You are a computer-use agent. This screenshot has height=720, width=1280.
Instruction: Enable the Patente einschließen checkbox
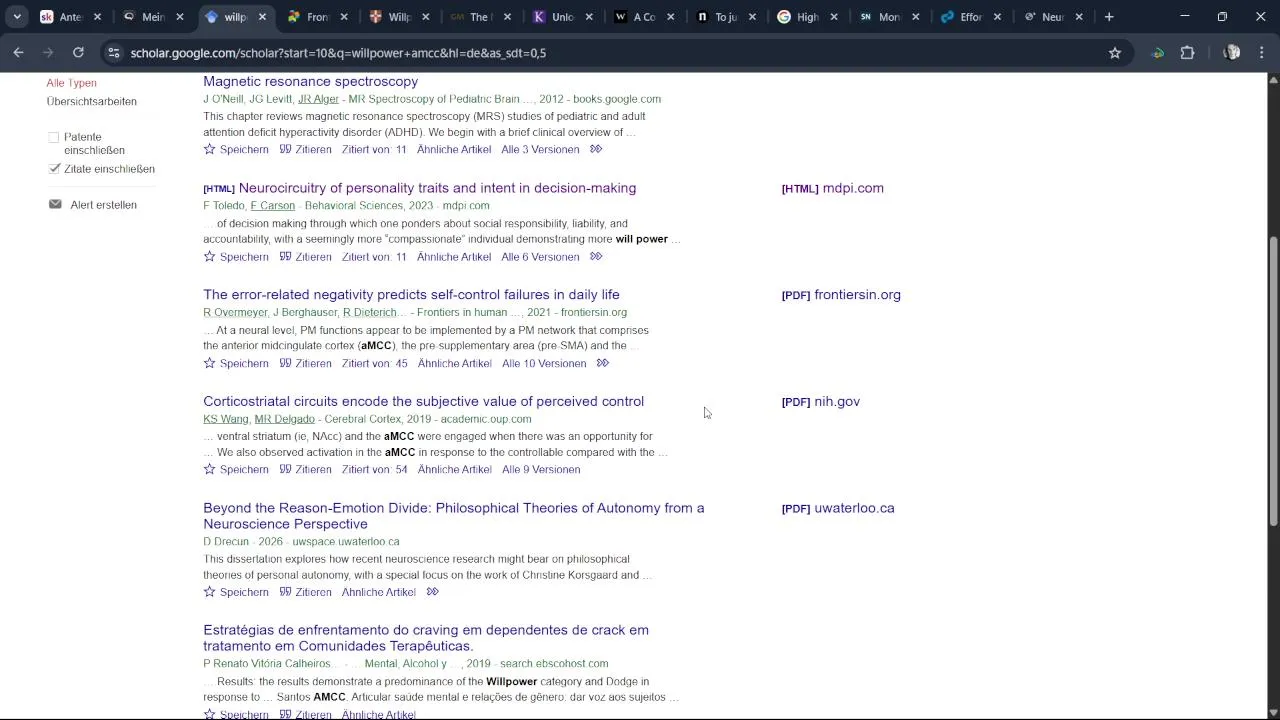[x=54, y=137]
